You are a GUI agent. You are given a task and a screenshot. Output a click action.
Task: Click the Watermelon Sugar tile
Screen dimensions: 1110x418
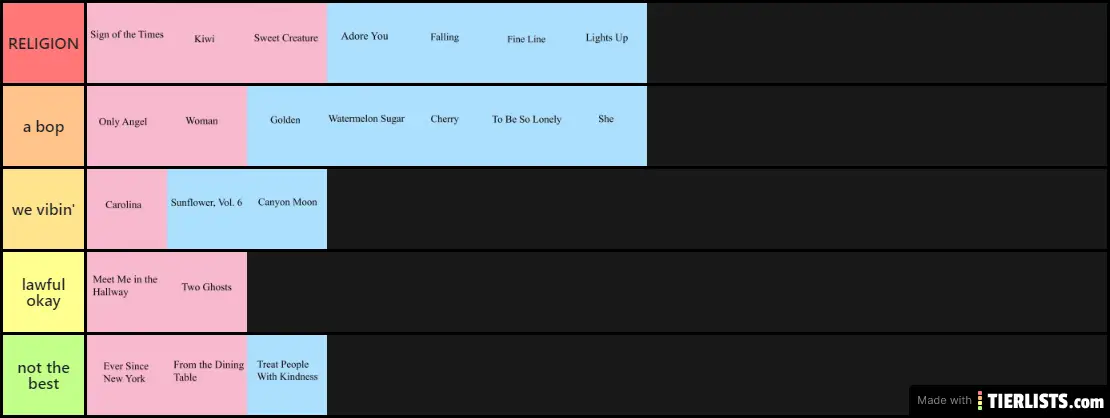pos(366,126)
